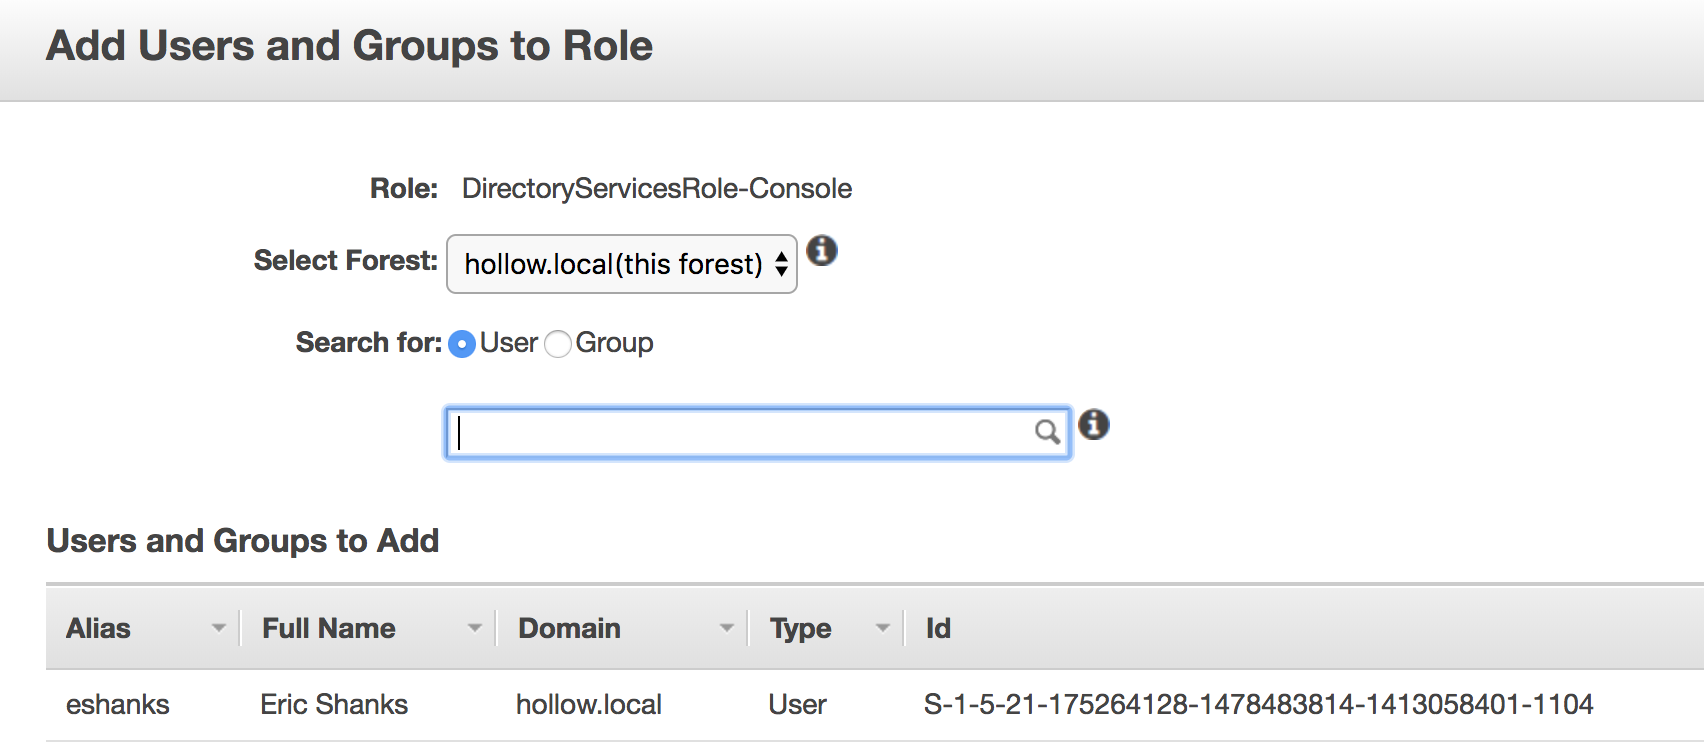
Task: Sort by the Type column header
Action: [800, 628]
